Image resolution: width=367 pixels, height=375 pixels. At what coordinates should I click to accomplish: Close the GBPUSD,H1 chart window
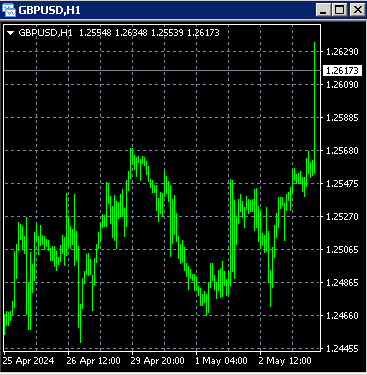coord(357,10)
